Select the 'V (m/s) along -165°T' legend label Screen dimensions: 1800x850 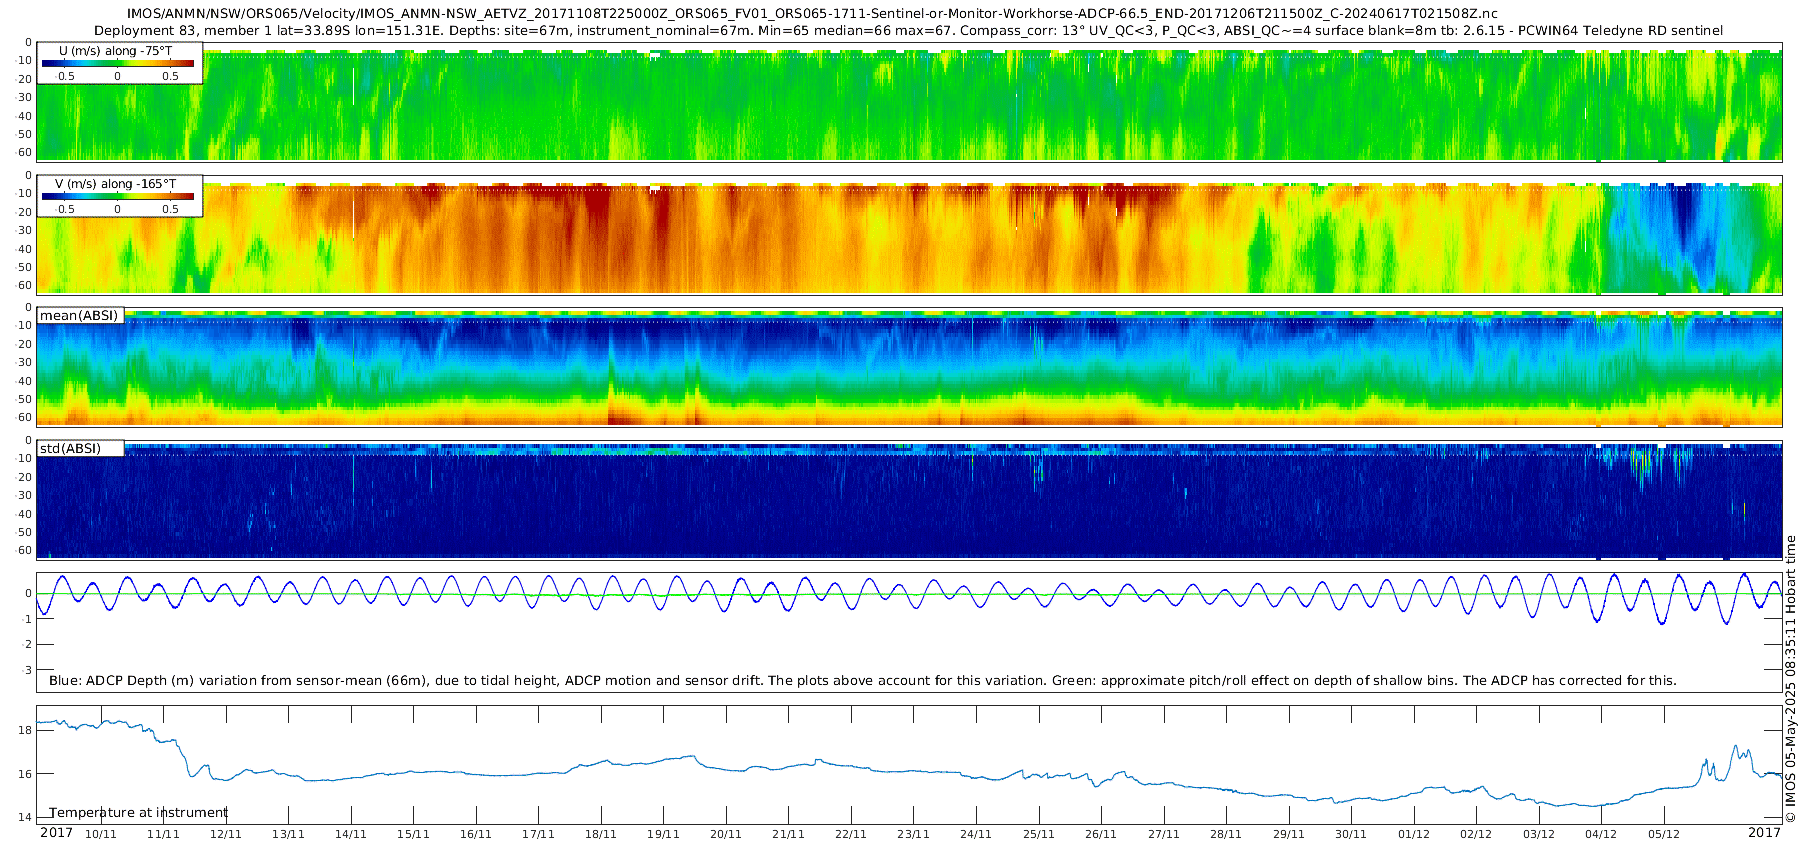click(x=116, y=184)
